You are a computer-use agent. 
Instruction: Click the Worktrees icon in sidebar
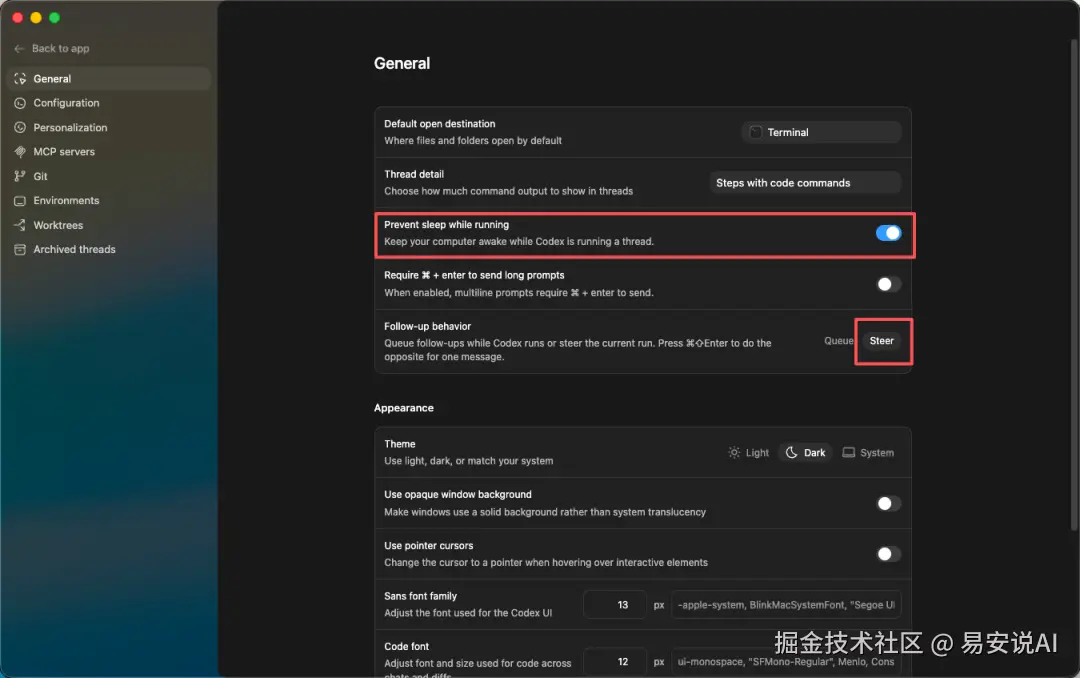[20, 225]
